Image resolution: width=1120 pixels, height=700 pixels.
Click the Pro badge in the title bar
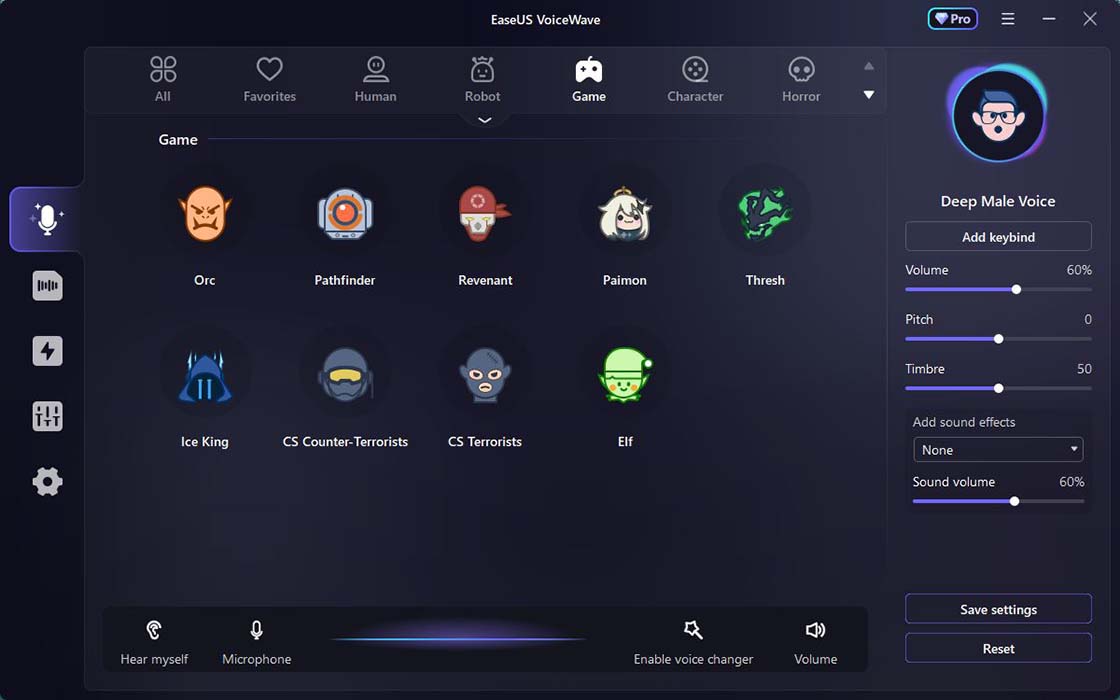pos(951,18)
